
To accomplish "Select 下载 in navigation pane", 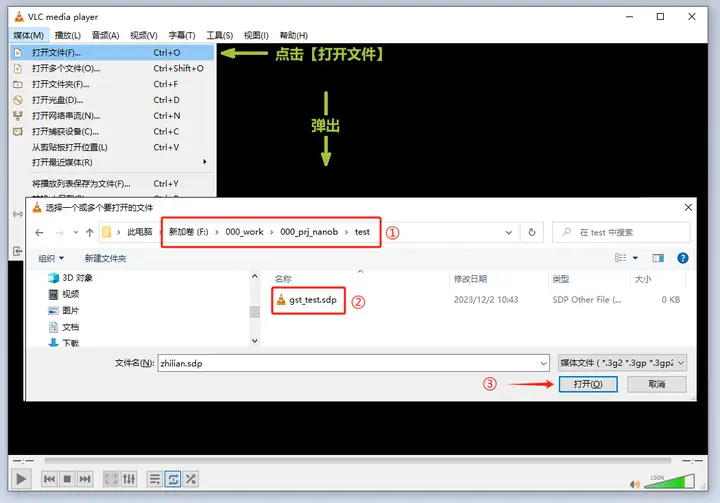I will click(x=64, y=343).
